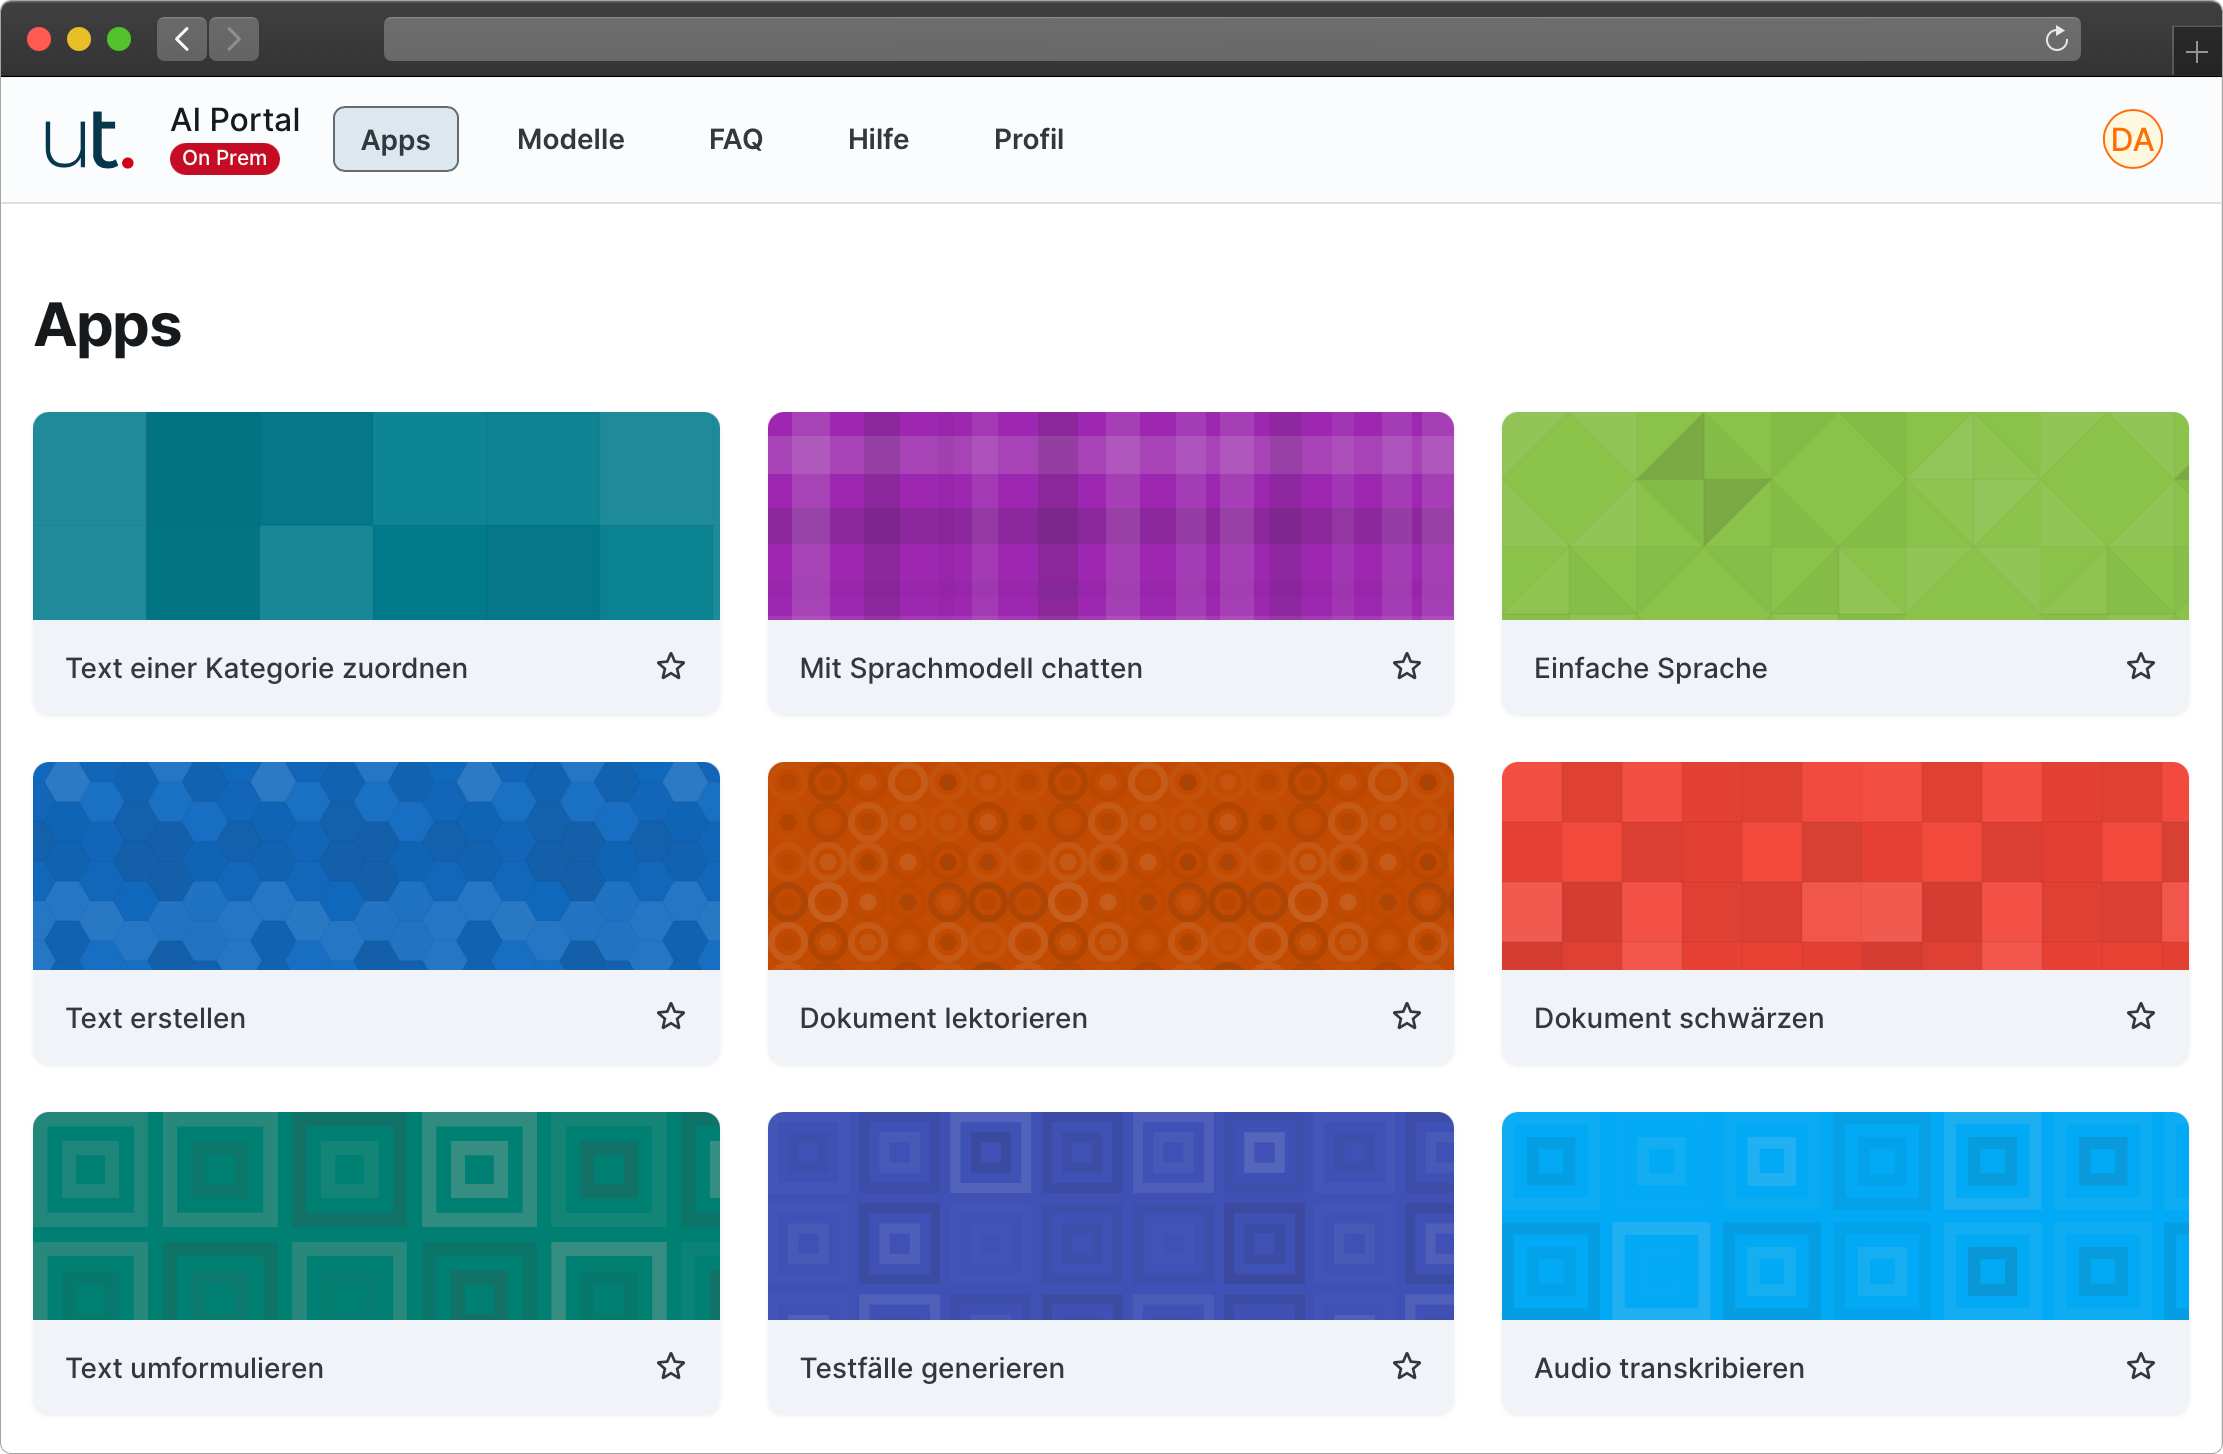The width and height of the screenshot is (2223, 1454).
Task: Open the Hilfe navigation link
Action: pos(878,139)
